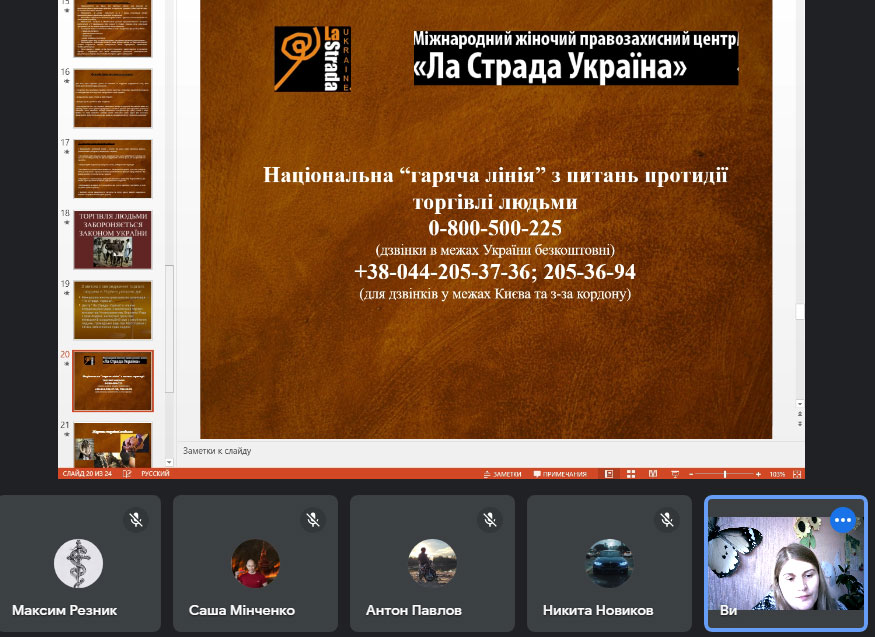Image resolution: width=875 pixels, height=637 pixels.
Task: Select slide 18 thumbnail
Action: 113,239
